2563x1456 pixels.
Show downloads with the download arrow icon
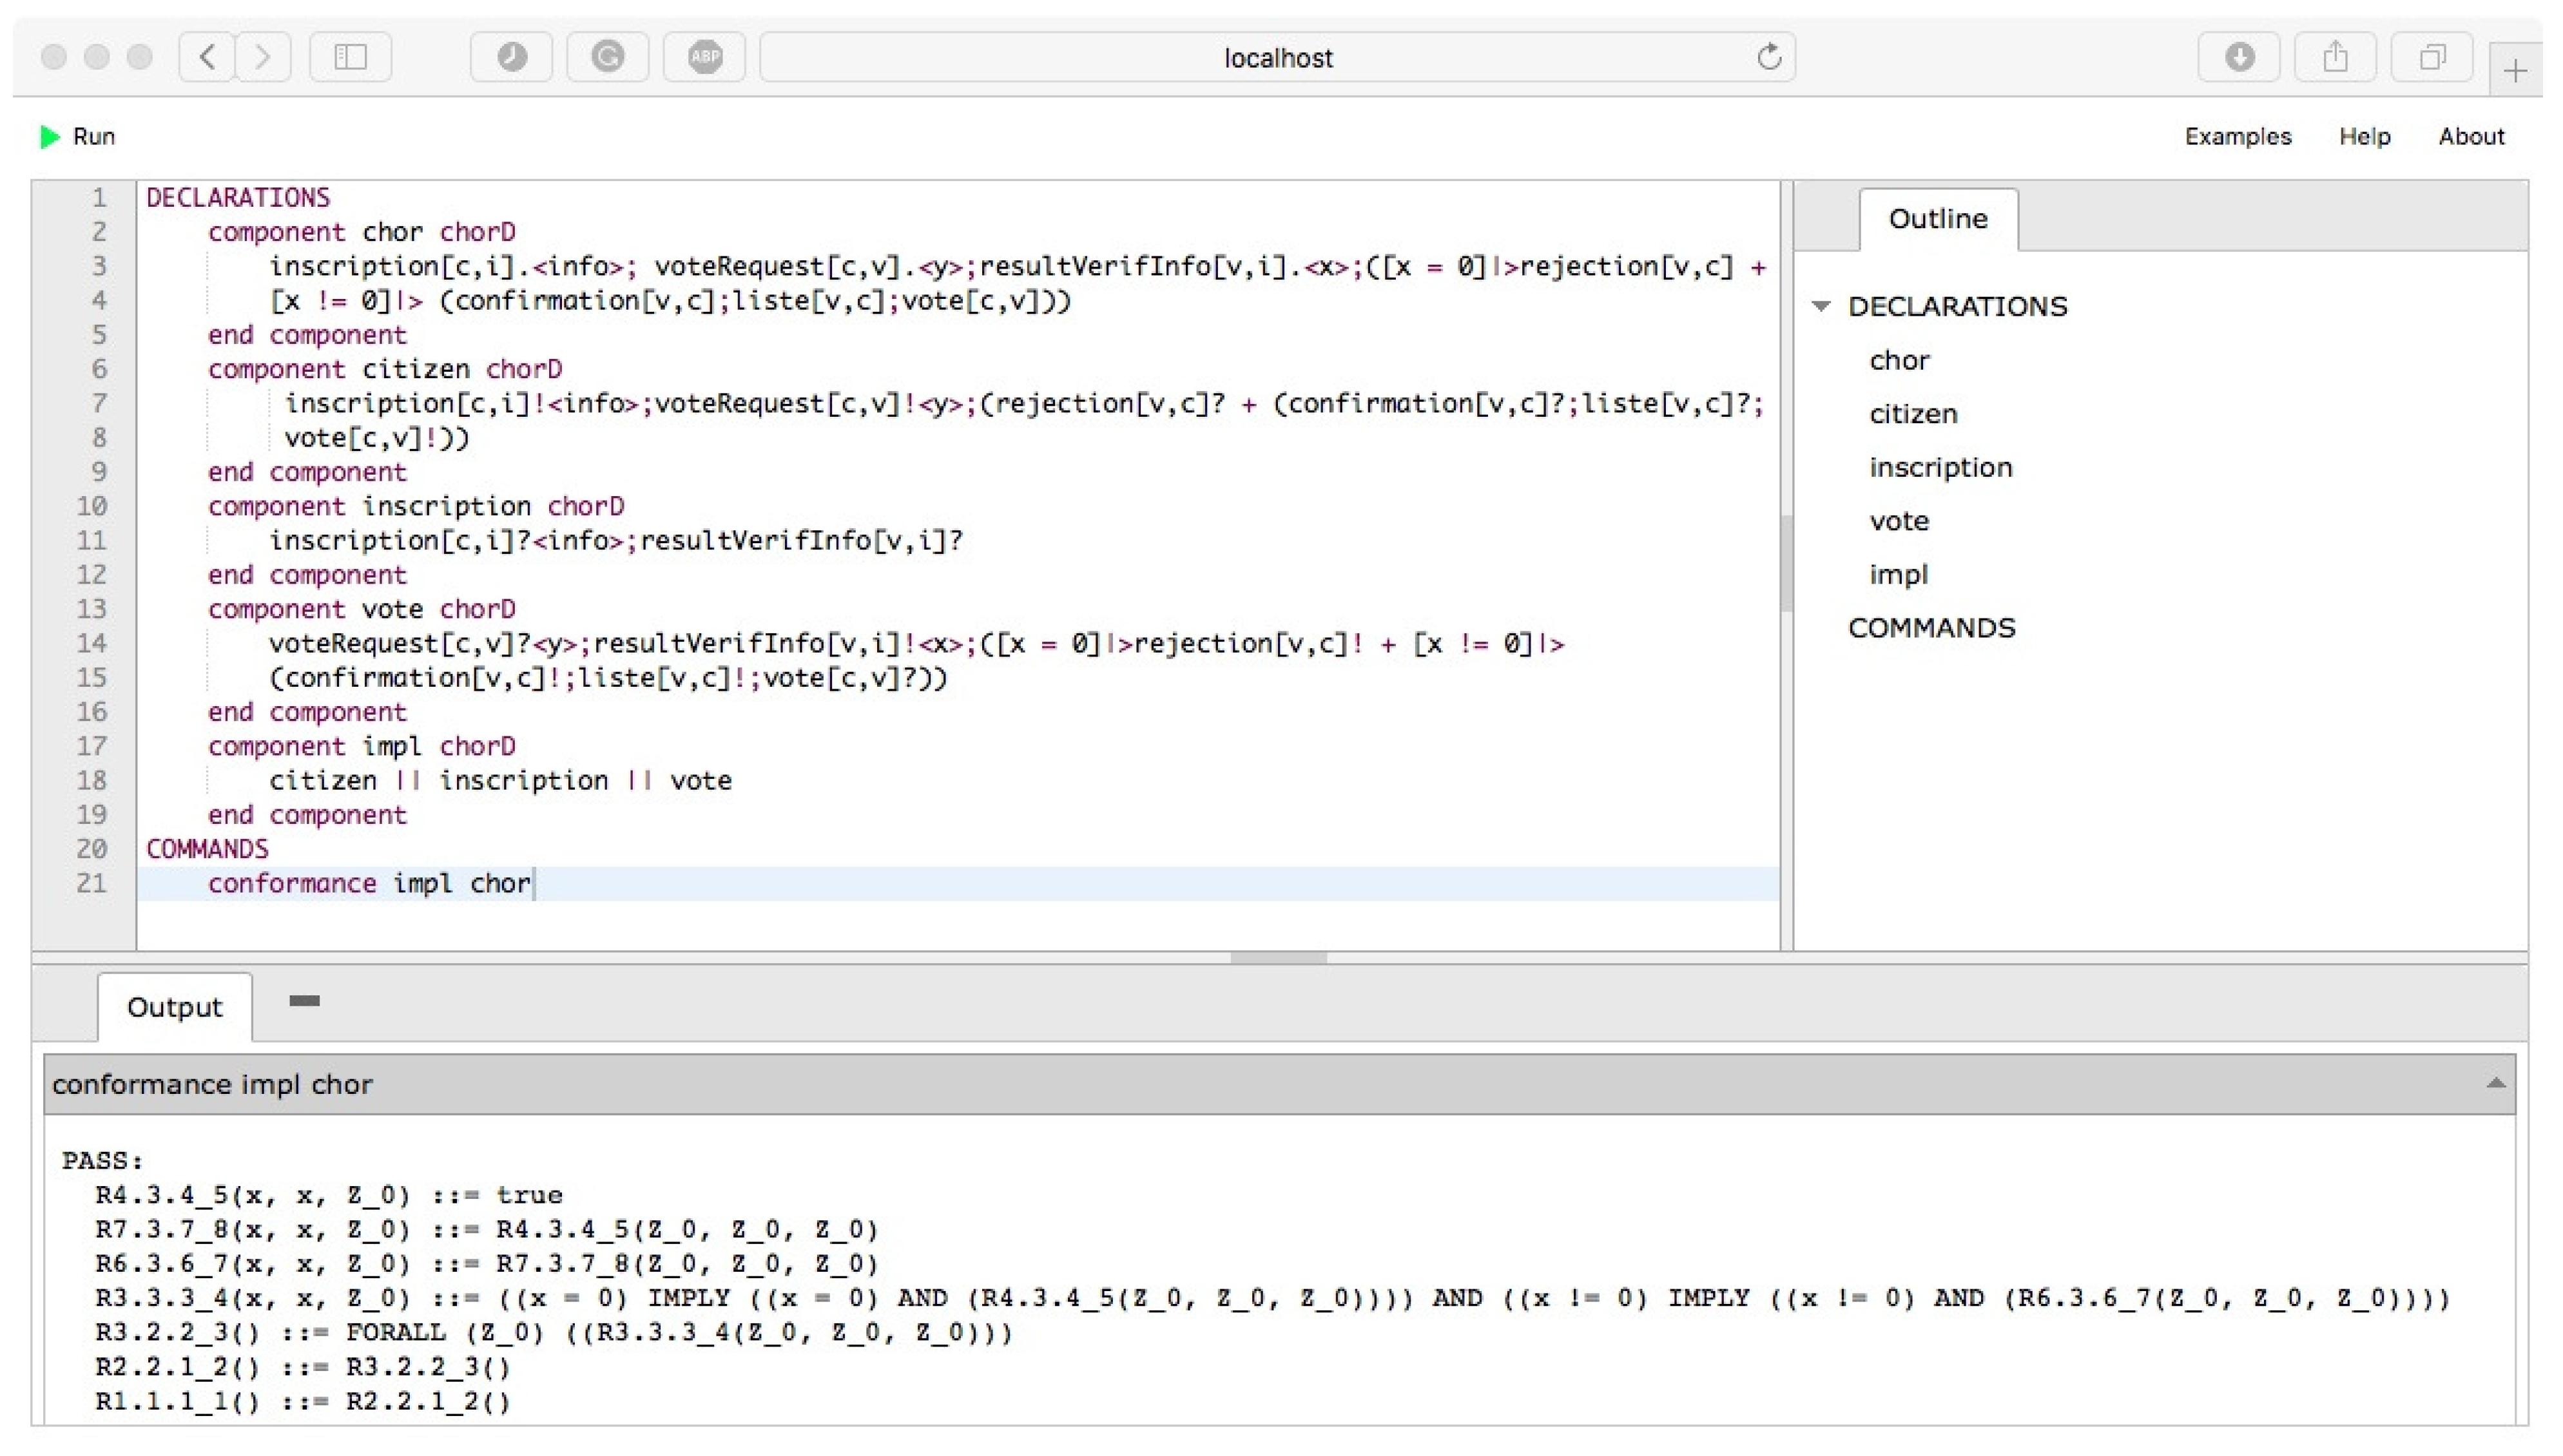coord(2239,57)
